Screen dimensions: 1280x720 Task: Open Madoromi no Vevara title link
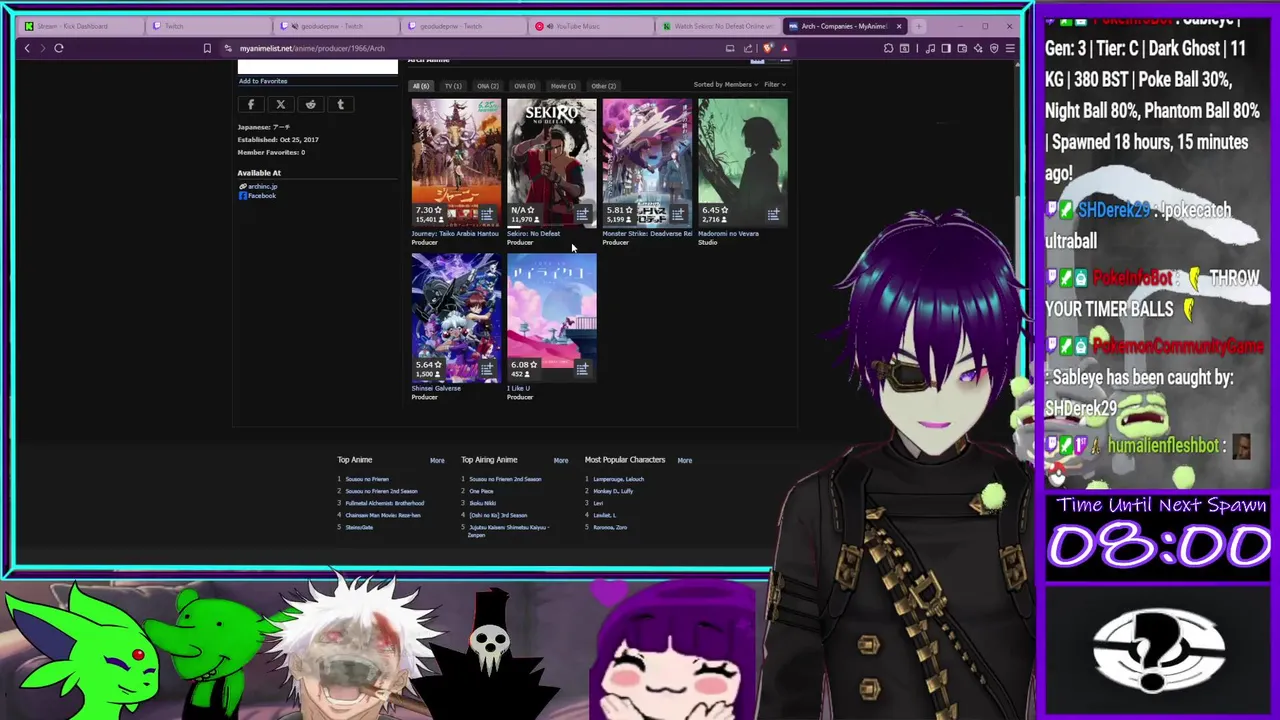coord(728,234)
